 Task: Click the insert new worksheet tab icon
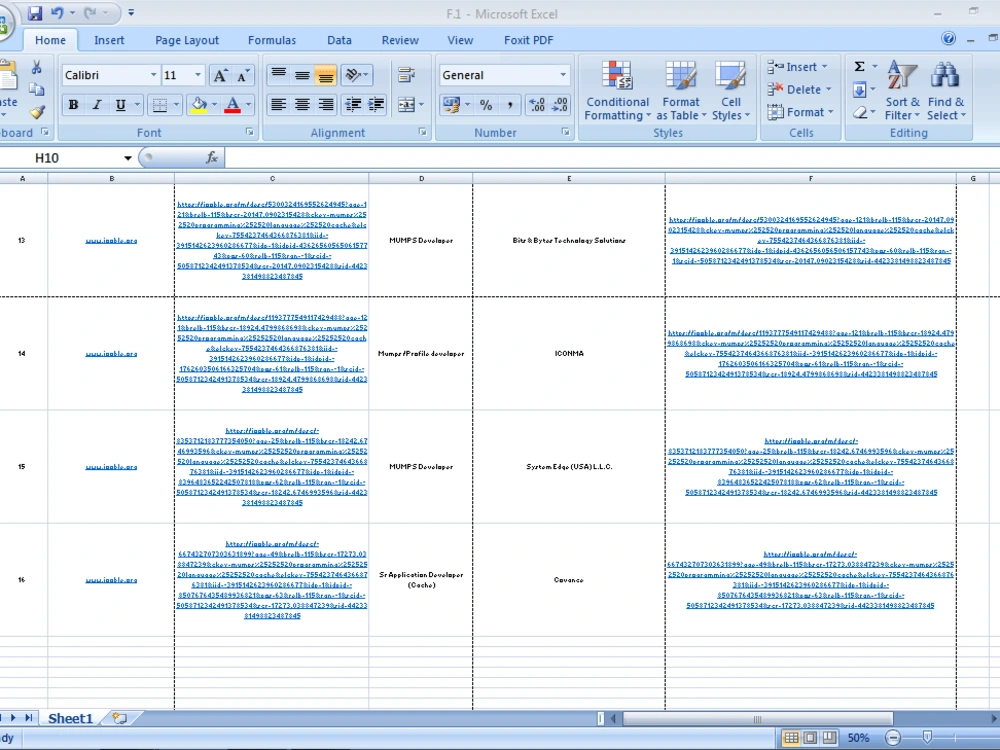pyautogui.click(x=119, y=718)
